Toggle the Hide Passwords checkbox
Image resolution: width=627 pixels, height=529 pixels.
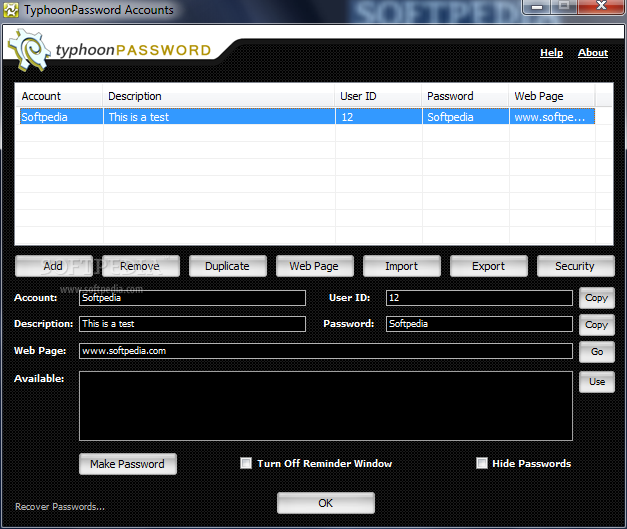pyautogui.click(x=482, y=463)
